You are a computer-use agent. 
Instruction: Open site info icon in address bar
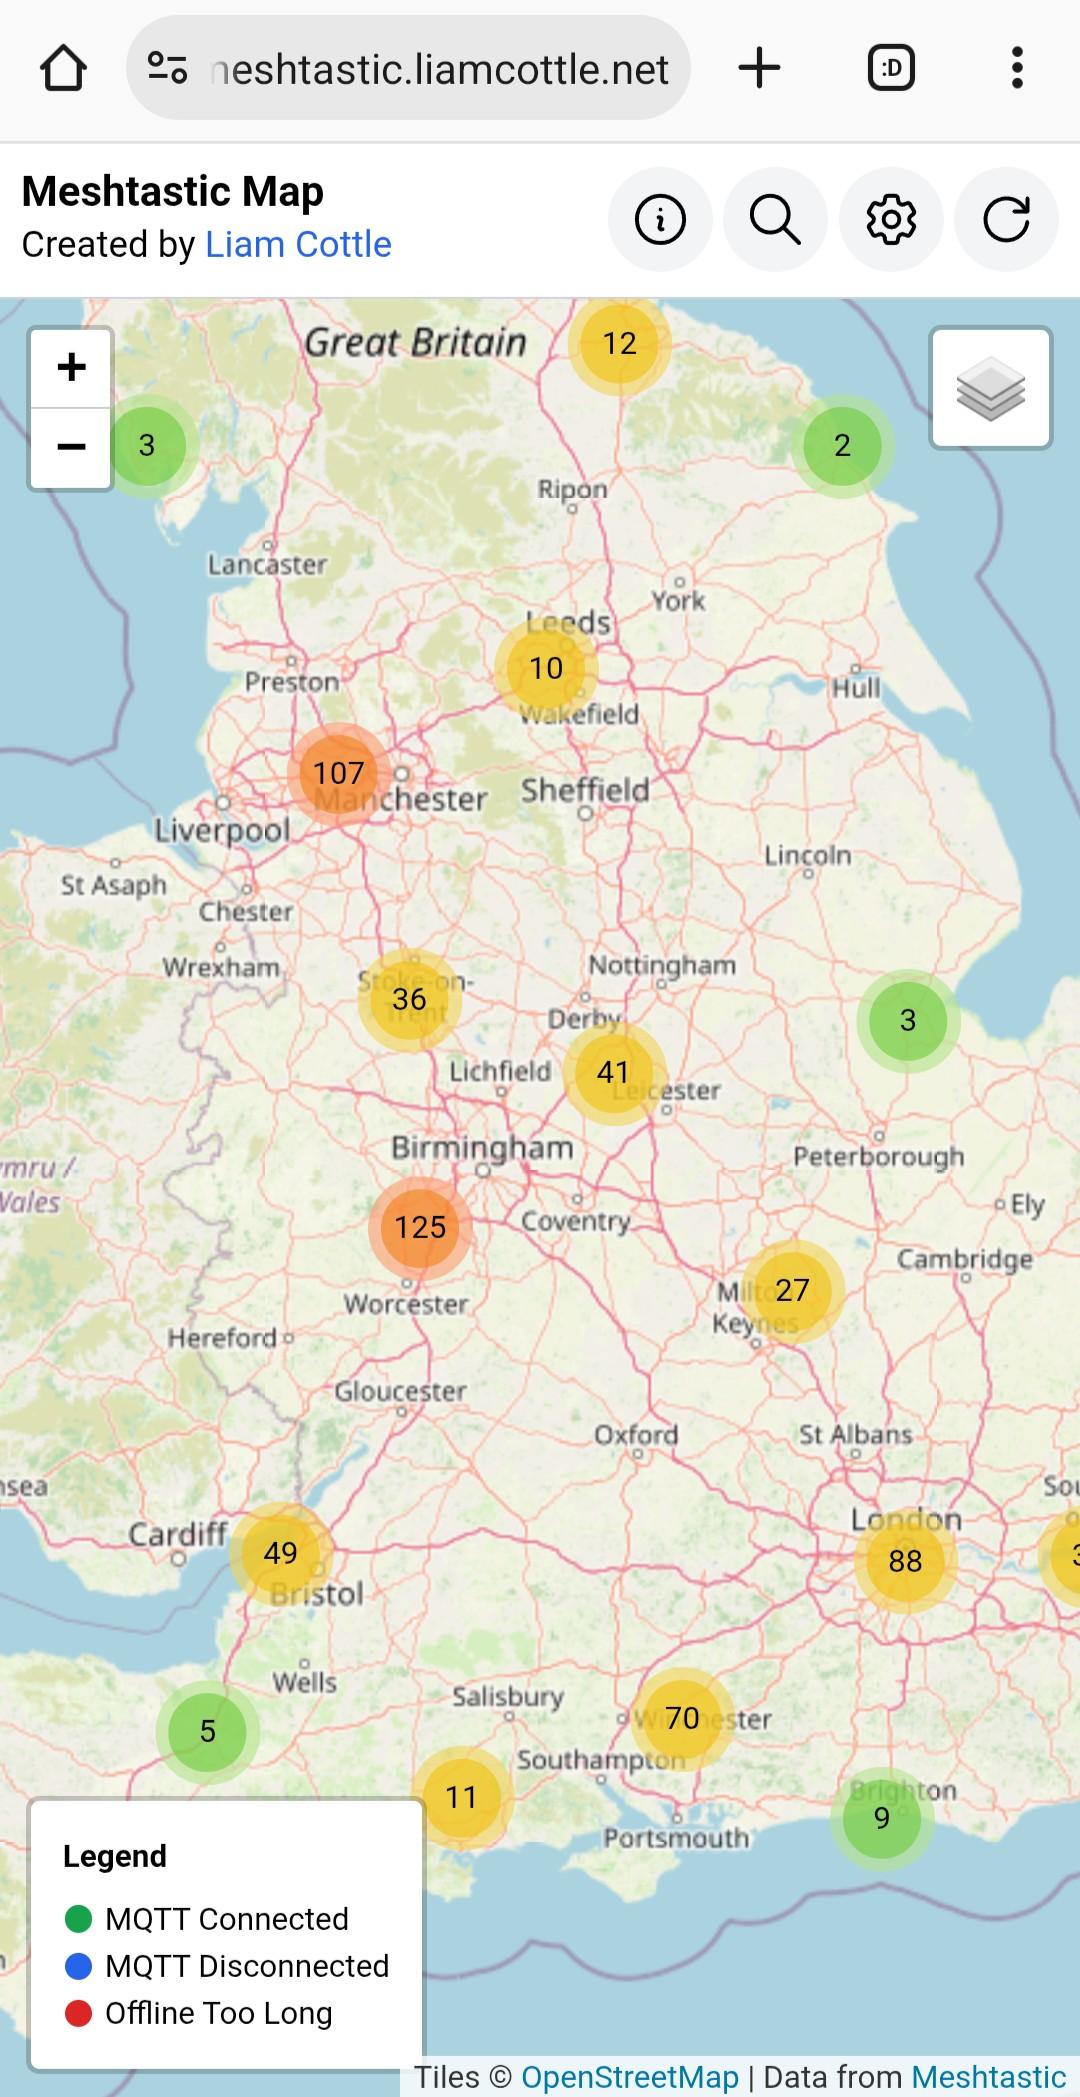(x=167, y=68)
